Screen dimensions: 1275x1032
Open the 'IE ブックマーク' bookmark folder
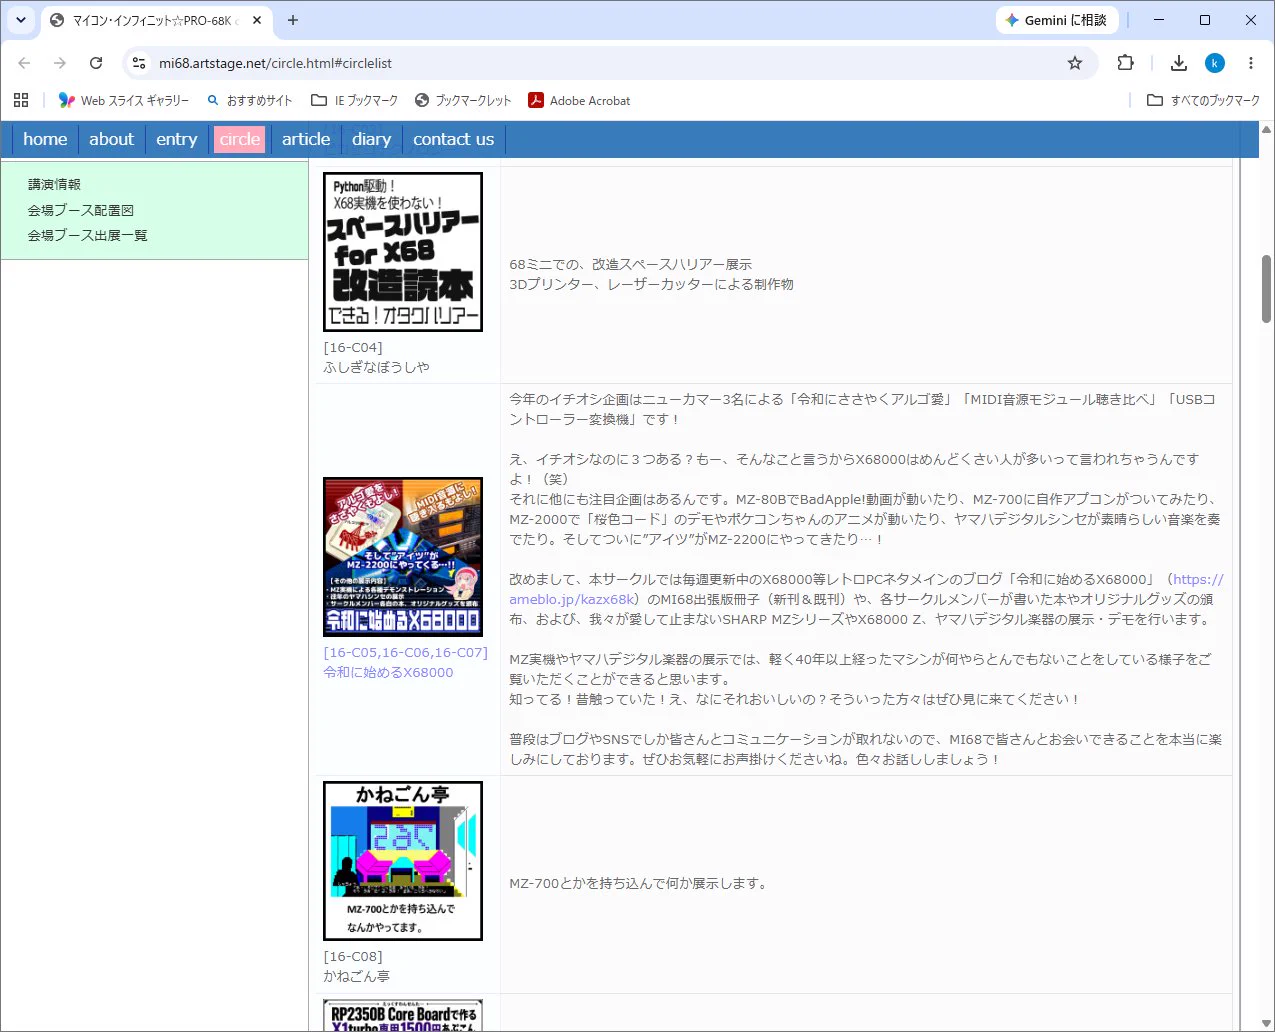(355, 100)
